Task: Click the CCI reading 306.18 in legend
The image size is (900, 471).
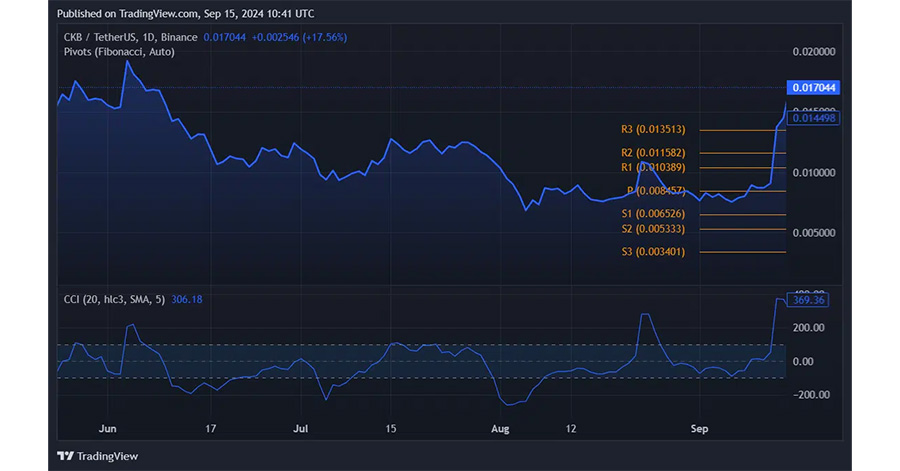Action: click(x=187, y=299)
